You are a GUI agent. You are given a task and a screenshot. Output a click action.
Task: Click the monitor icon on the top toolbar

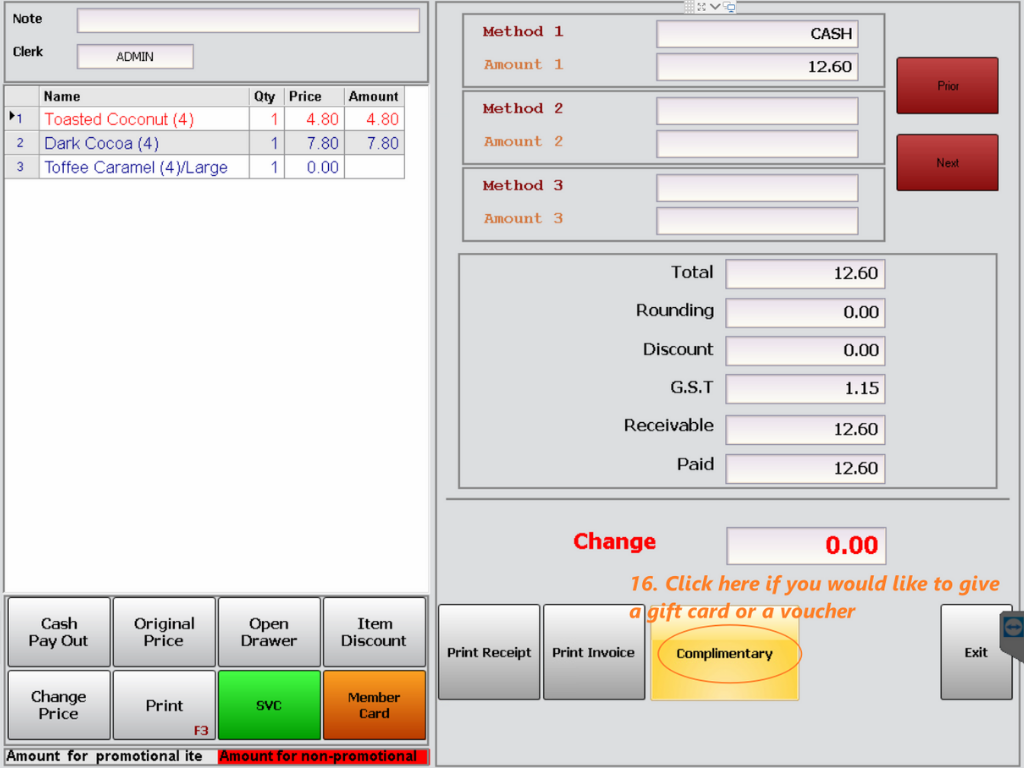[x=729, y=7]
